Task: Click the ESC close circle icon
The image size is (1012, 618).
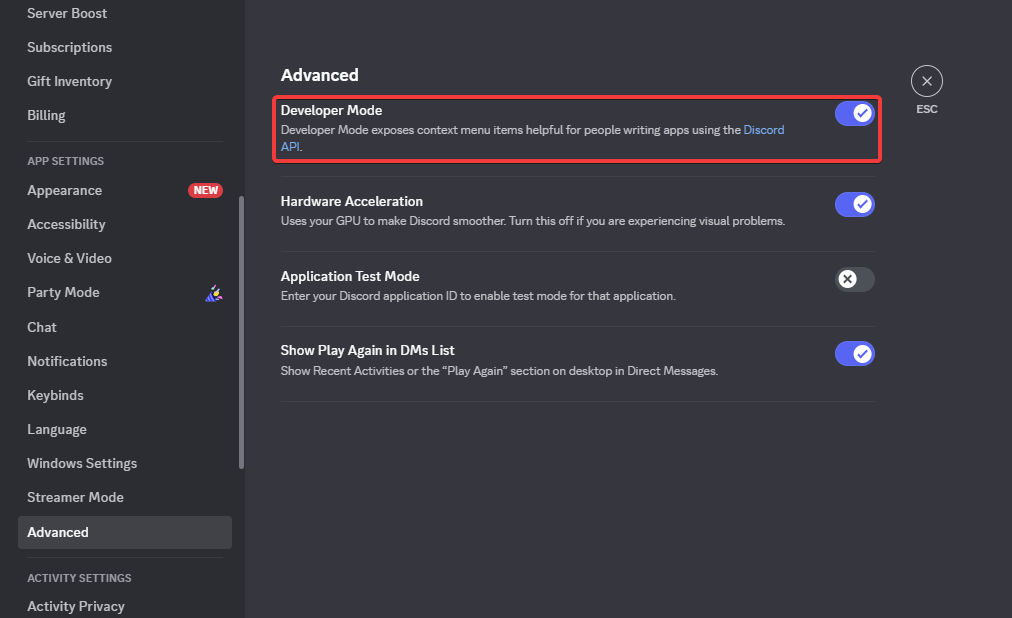Action: tap(926, 81)
